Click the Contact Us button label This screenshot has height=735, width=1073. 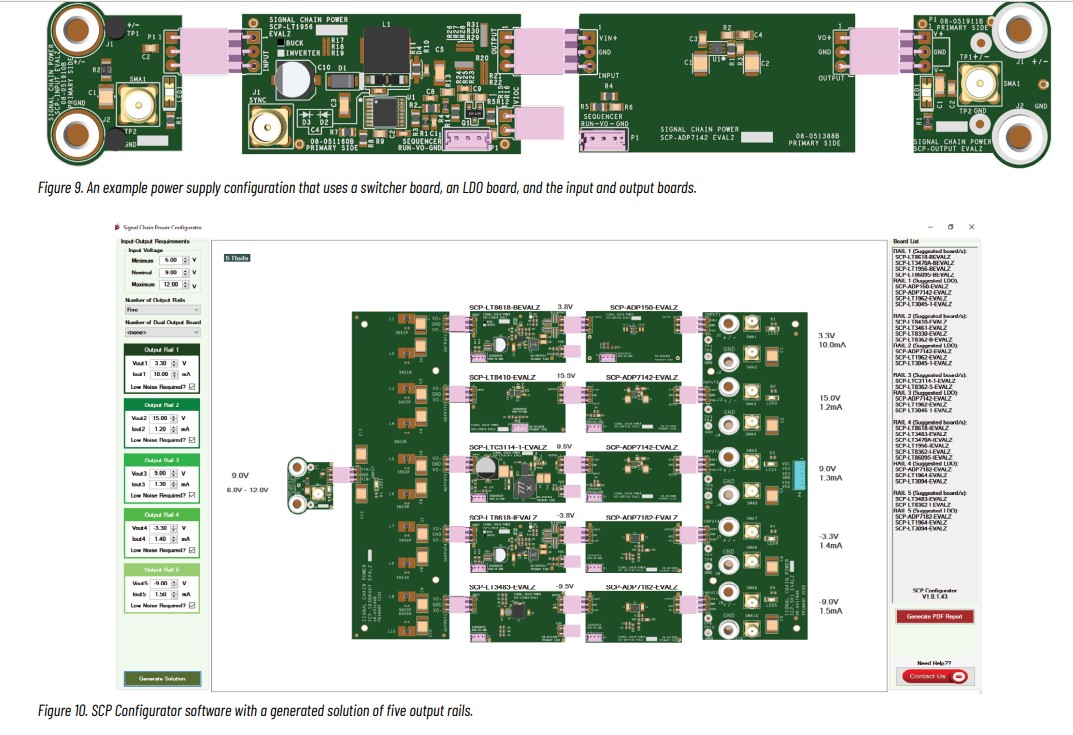pyautogui.click(x=927, y=677)
